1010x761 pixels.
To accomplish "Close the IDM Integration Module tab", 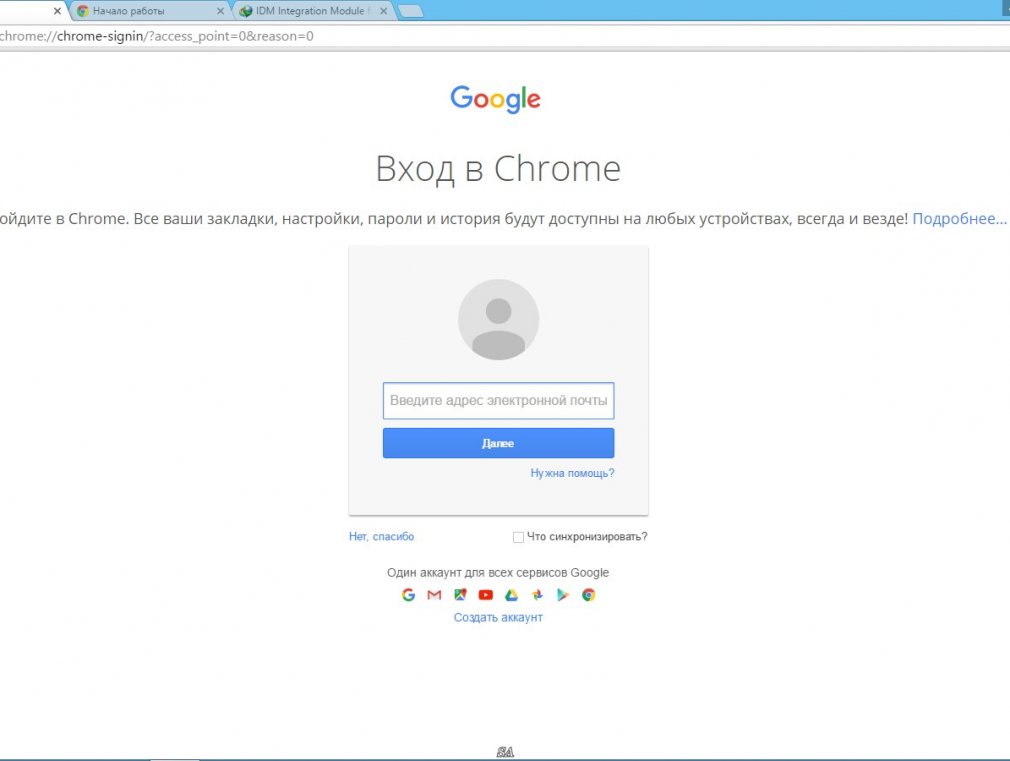I will pyautogui.click(x=383, y=11).
